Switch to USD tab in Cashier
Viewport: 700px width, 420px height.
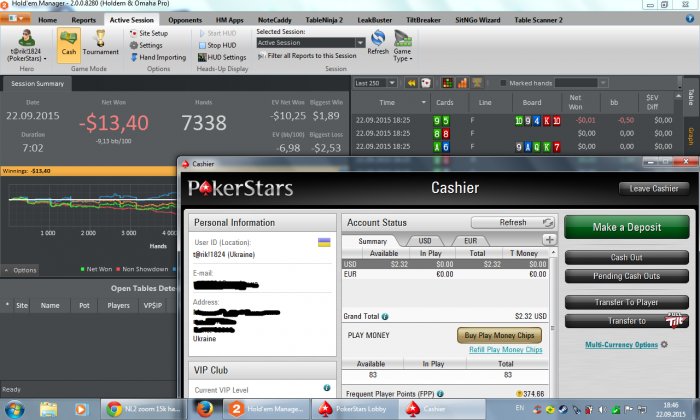425,241
